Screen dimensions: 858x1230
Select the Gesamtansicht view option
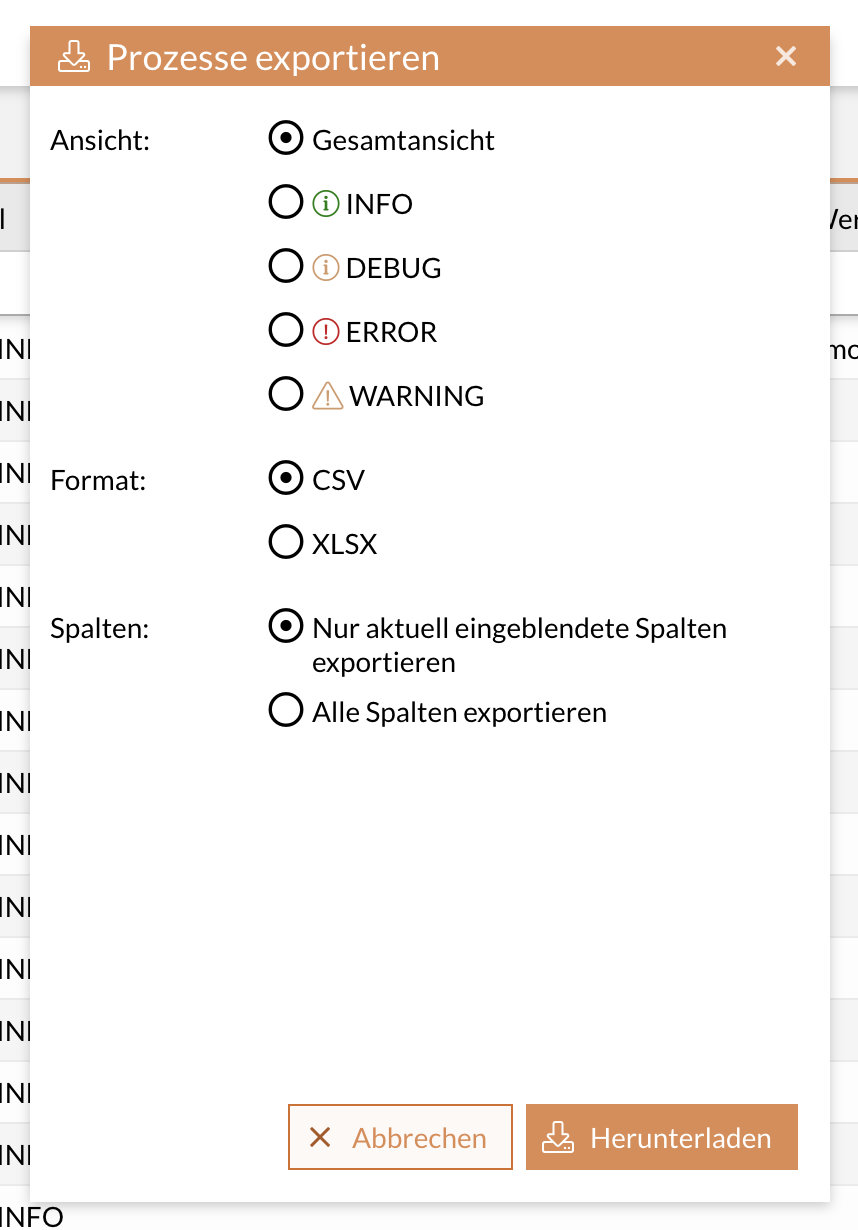pos(285,138)
